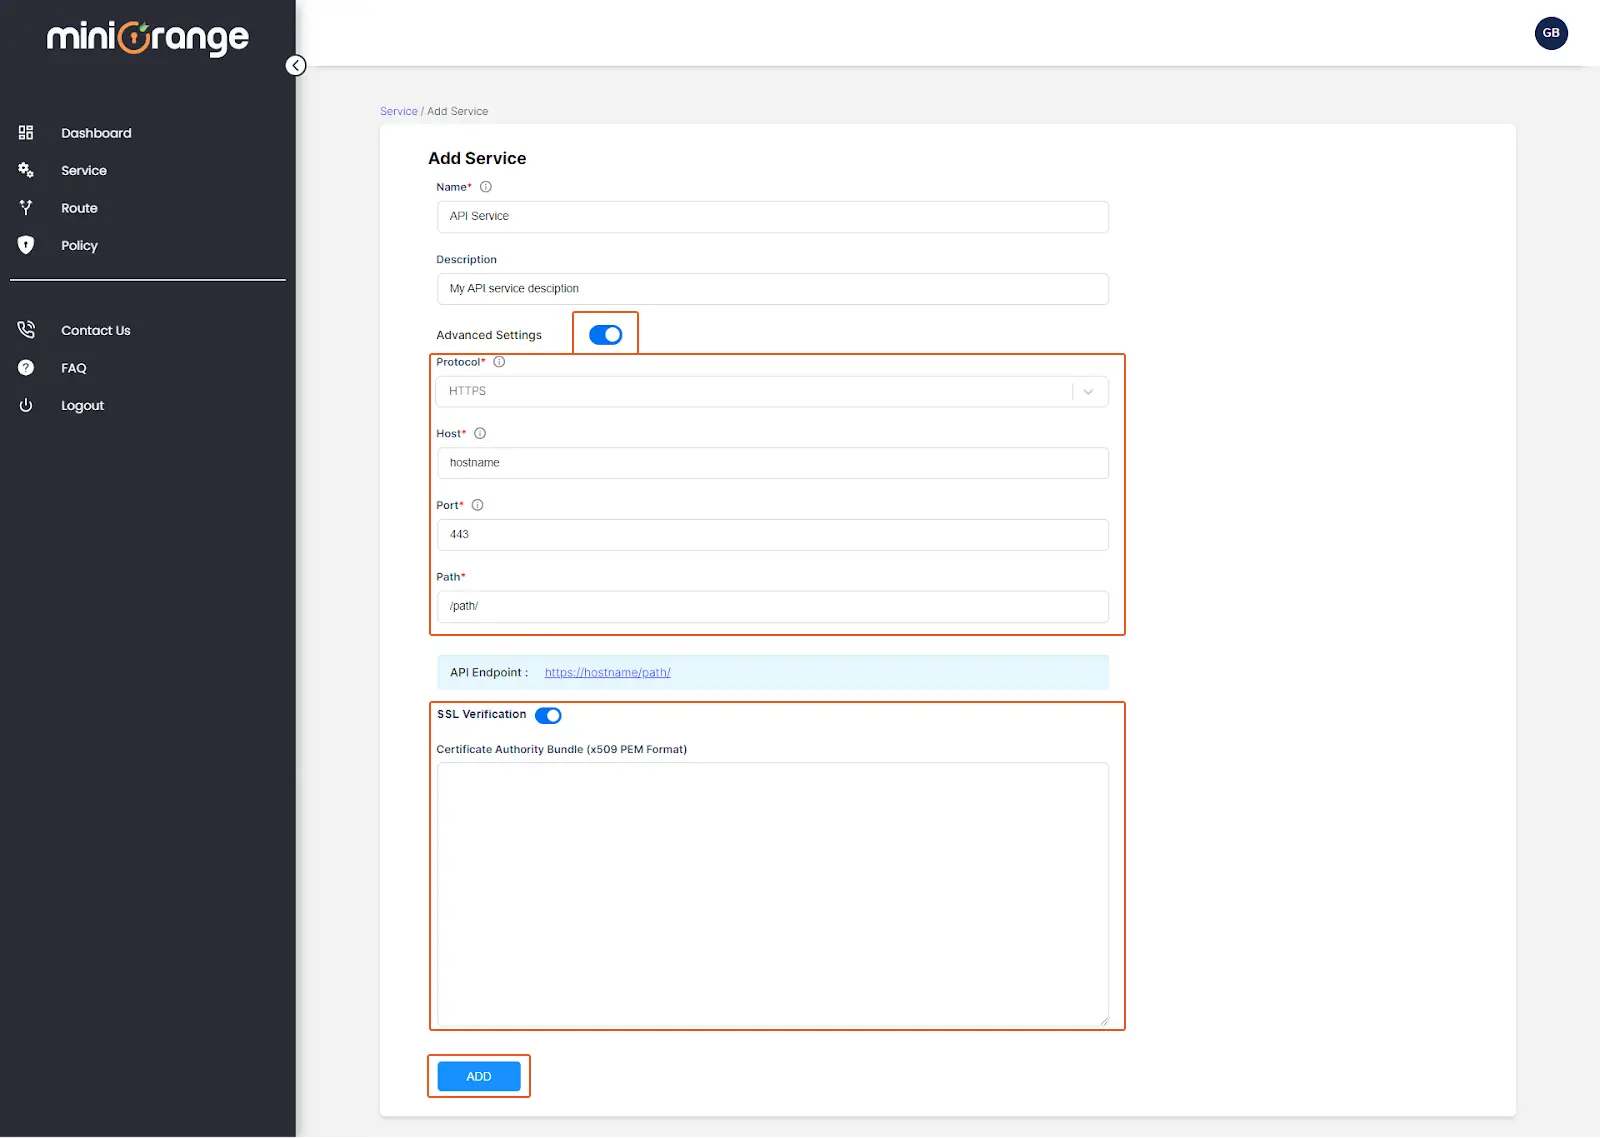Disable the Advanced Settings toggle
The width and height of the screenshot is (1600, 1138).
[x=605, y=335]
